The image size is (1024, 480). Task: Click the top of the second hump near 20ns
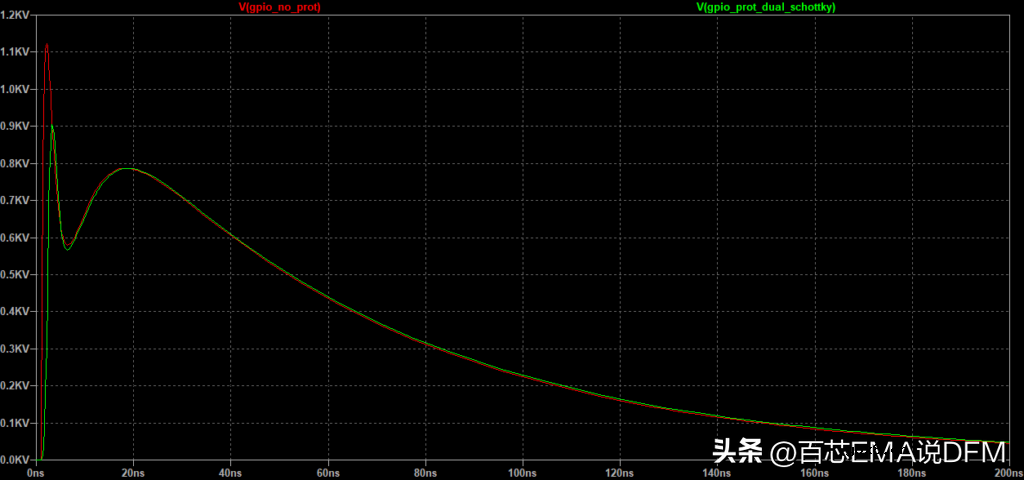point(126,168)
